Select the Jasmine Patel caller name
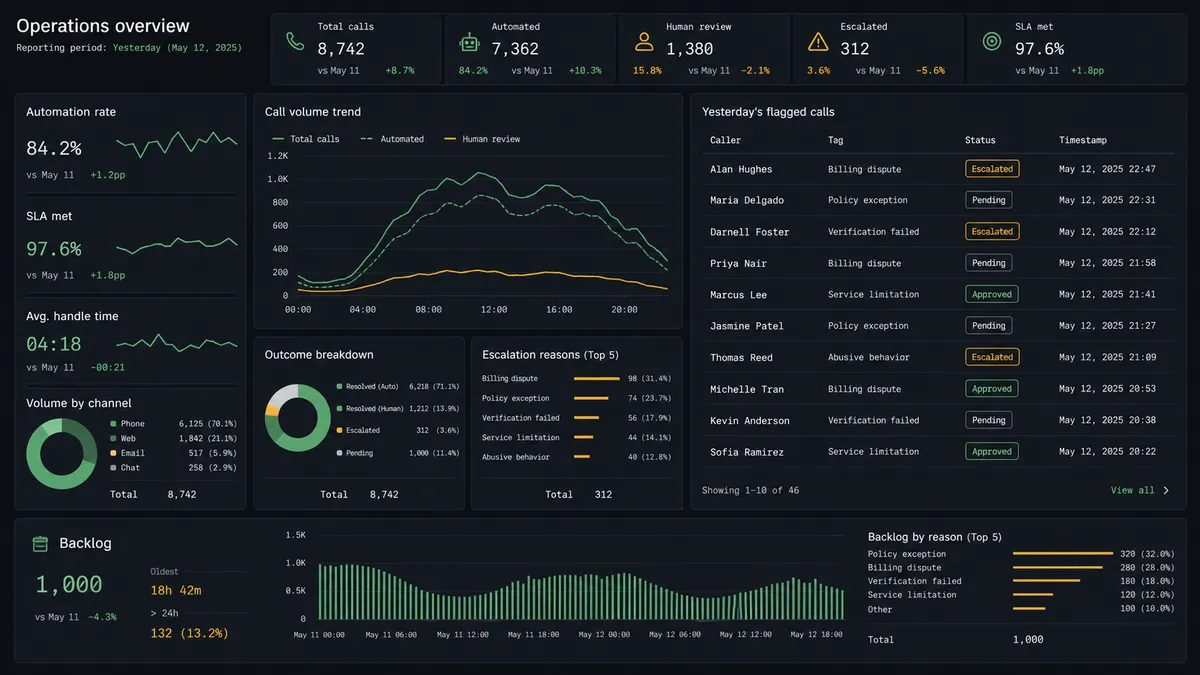This screenshot has height=675, width=1200. click(x=747, y=326)
